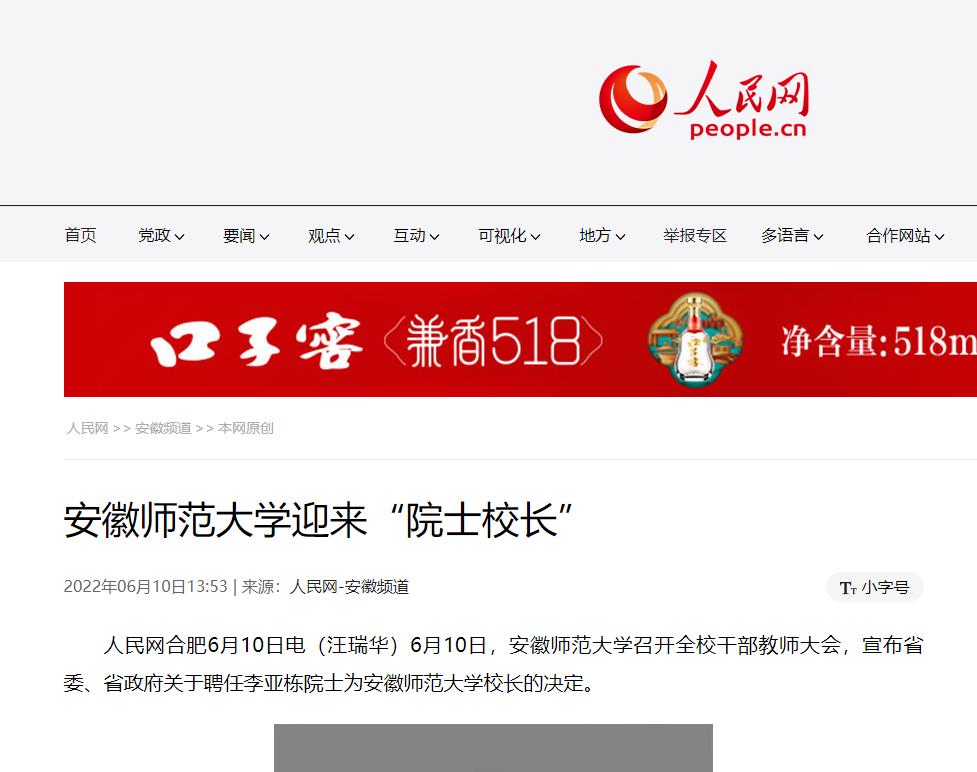This screenshot has width=977, height=772.
Task: Open the 互动 navigation dropdown
Action: [x=416, y=236]
